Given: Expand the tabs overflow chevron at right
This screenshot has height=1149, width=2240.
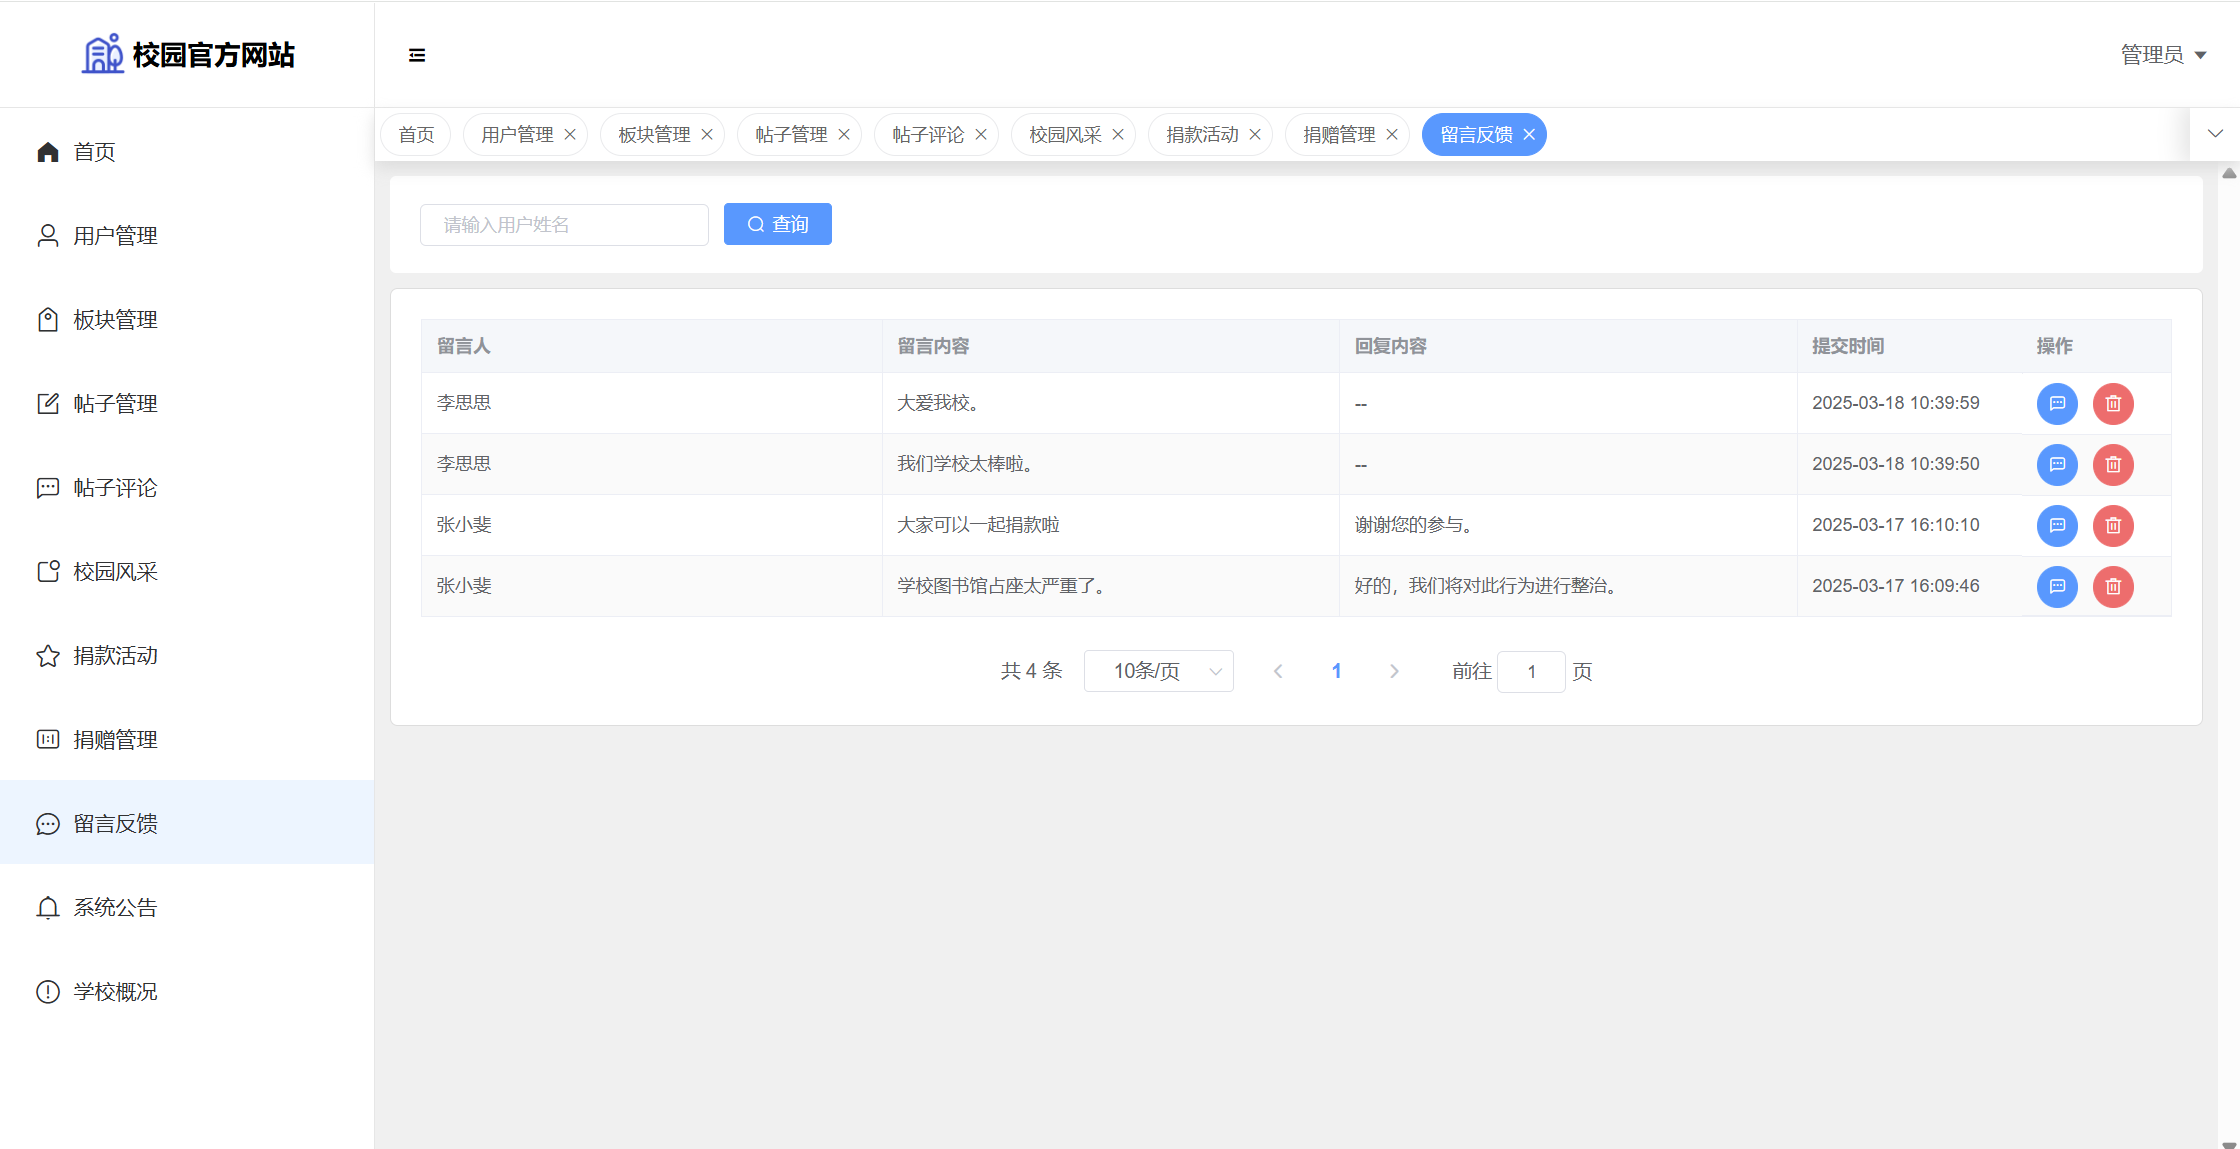Looking at the screenshot, I should click(2215, 134).
